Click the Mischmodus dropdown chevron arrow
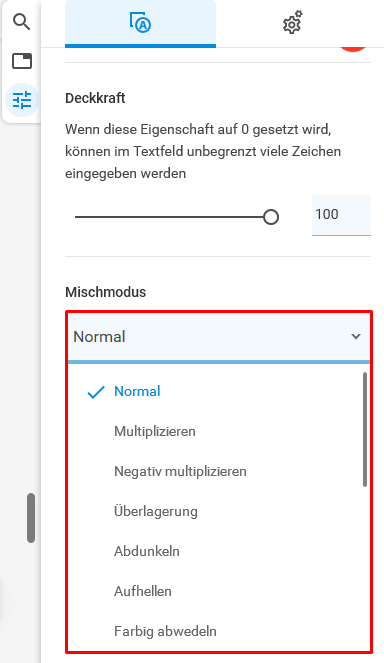This screenshot has width=384, height=663. [x=356, y=337]
